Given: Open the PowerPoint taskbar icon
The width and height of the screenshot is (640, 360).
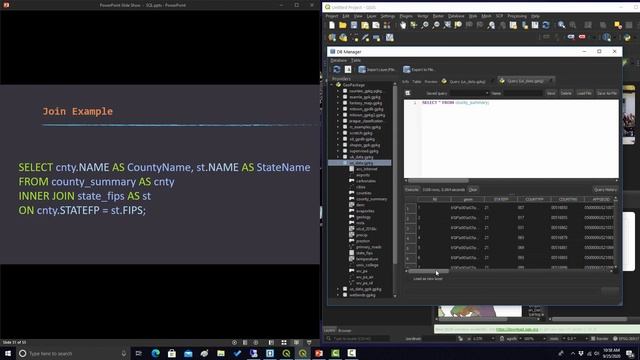Looking at the screenshot, I should [319, 353].
